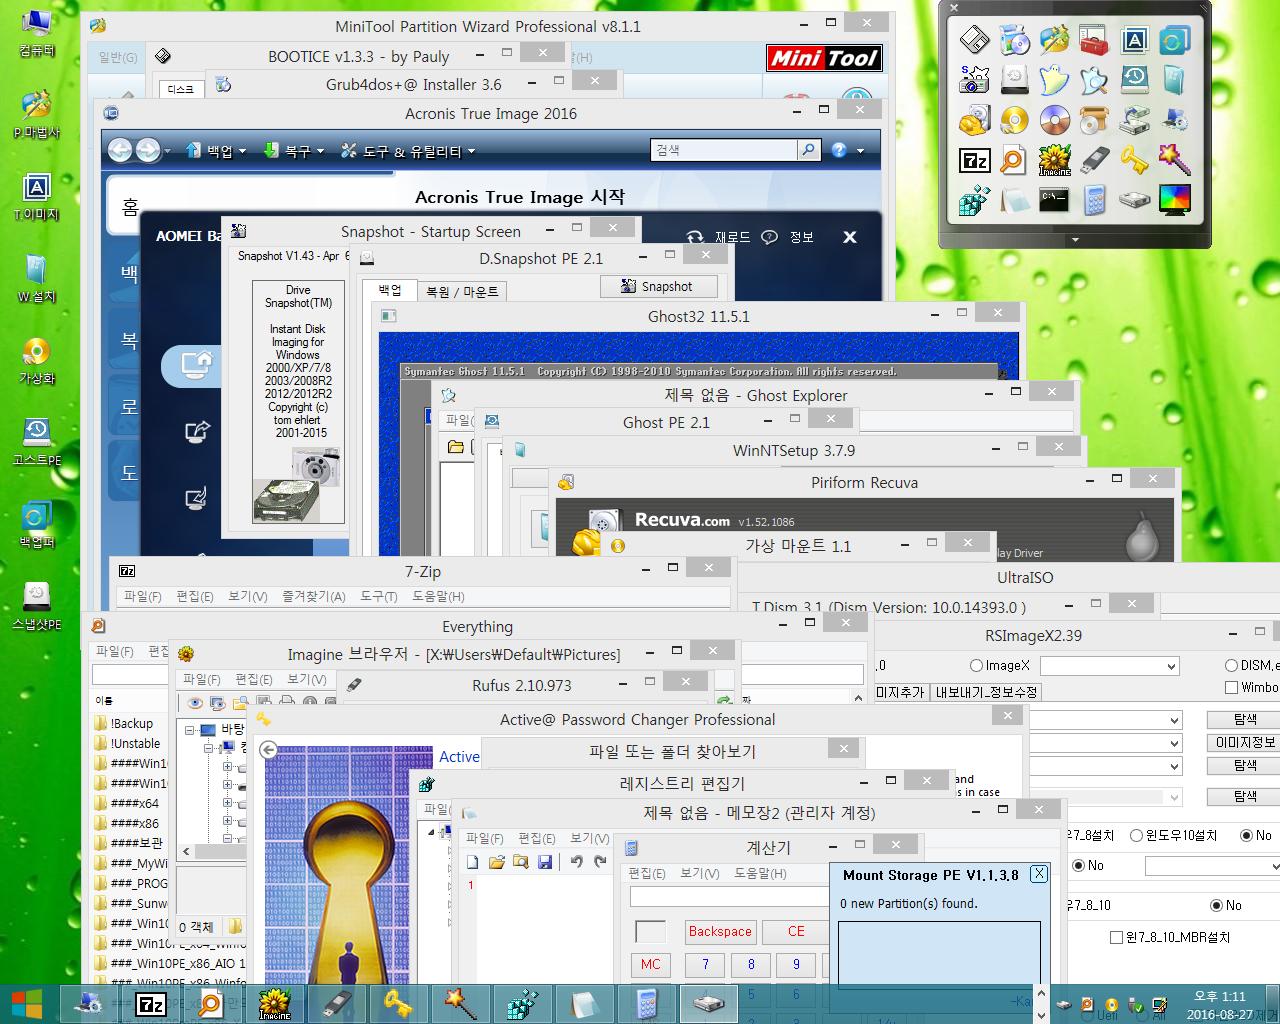
Task: Click the Calculator display field
Action: pos(730,898)
